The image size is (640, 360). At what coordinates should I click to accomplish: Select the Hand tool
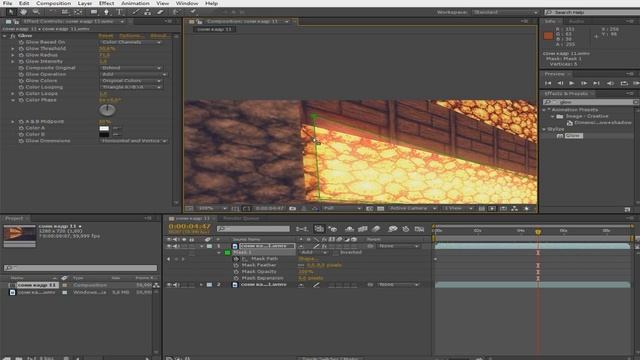point(23,12)
